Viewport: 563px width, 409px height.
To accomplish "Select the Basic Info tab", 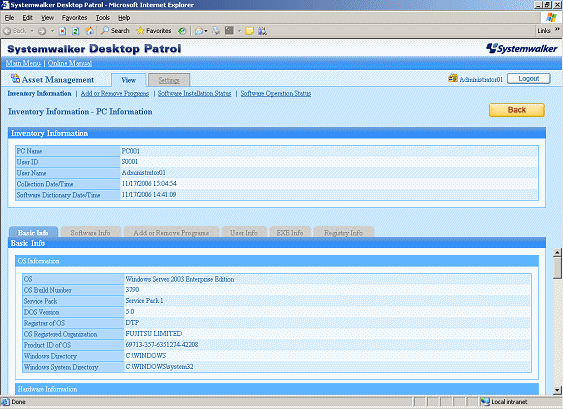I will tap(33, 232).
